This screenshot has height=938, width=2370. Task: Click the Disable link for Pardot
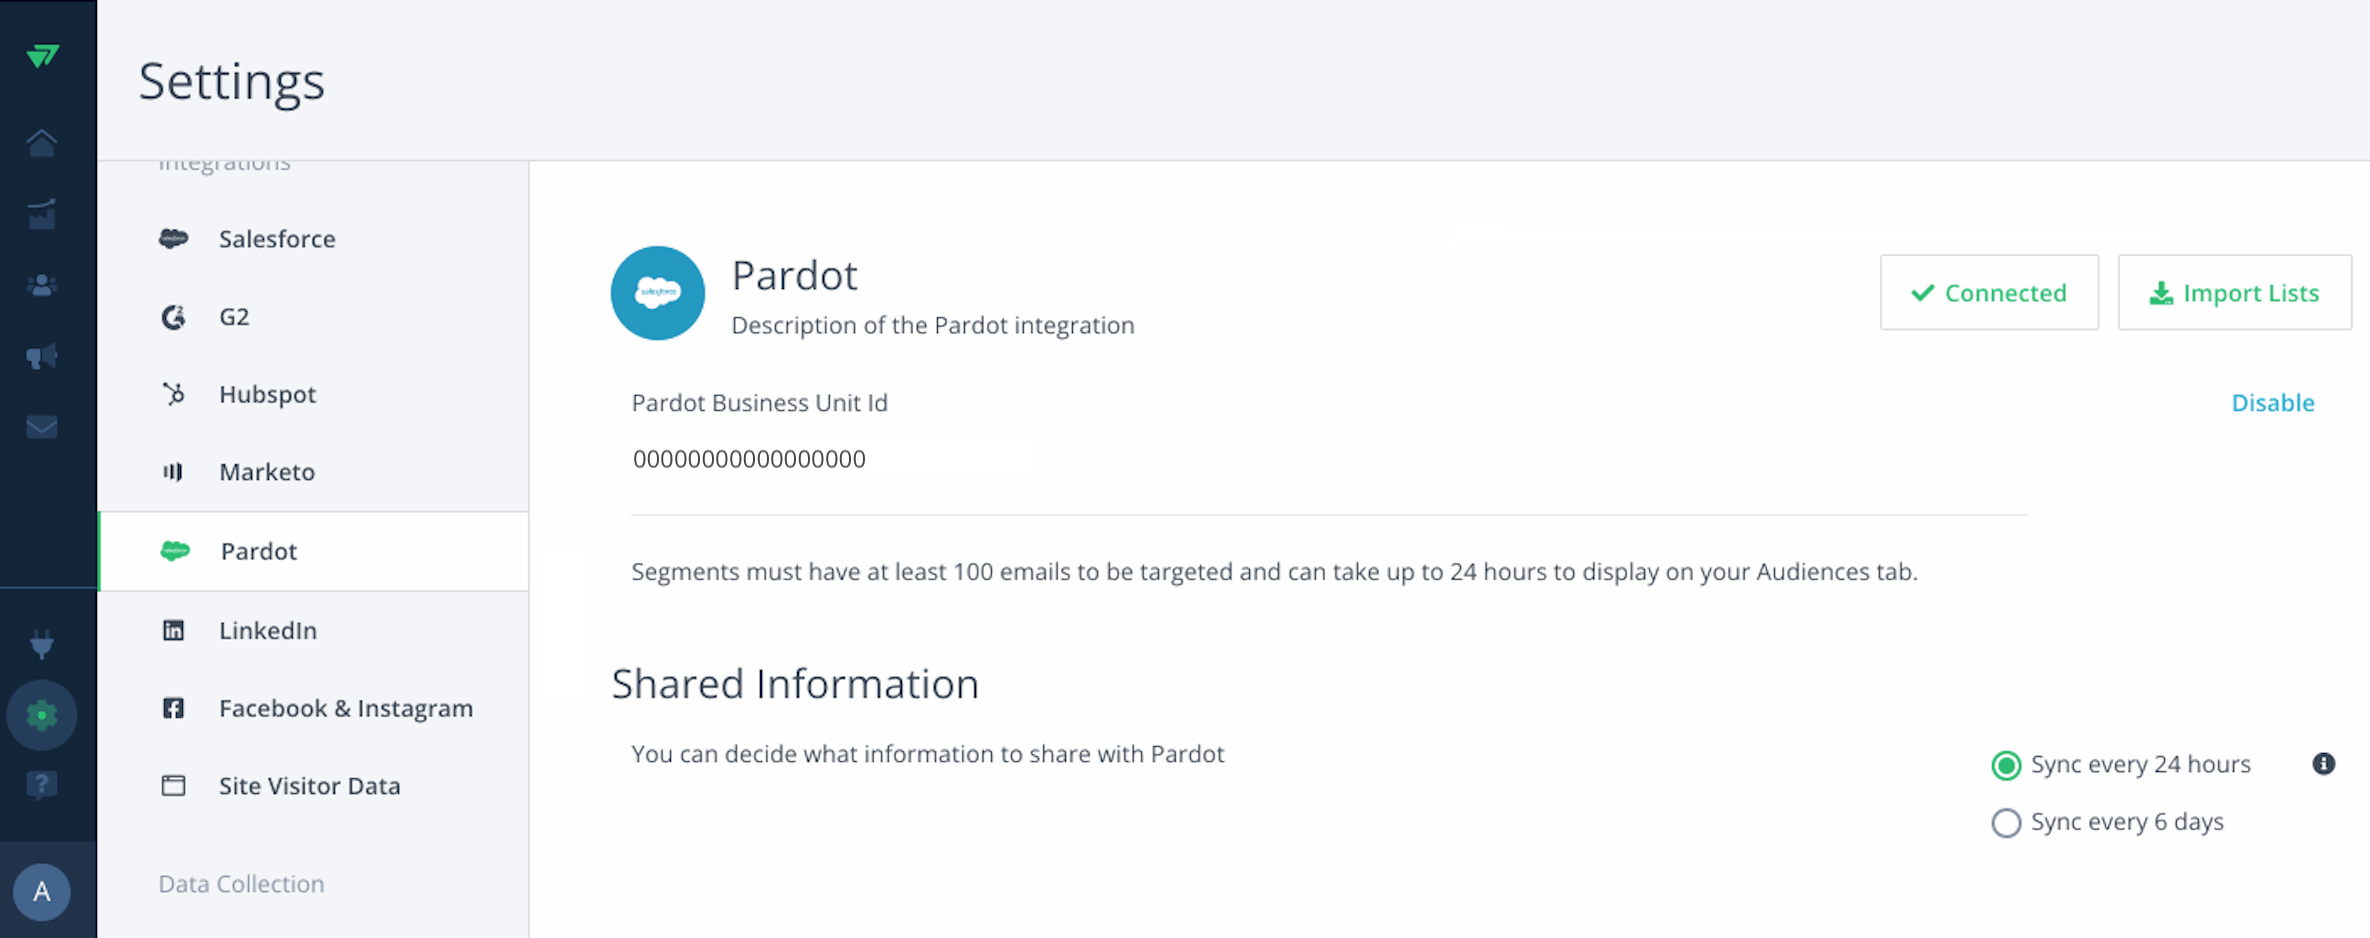[x=2272, y=402]
